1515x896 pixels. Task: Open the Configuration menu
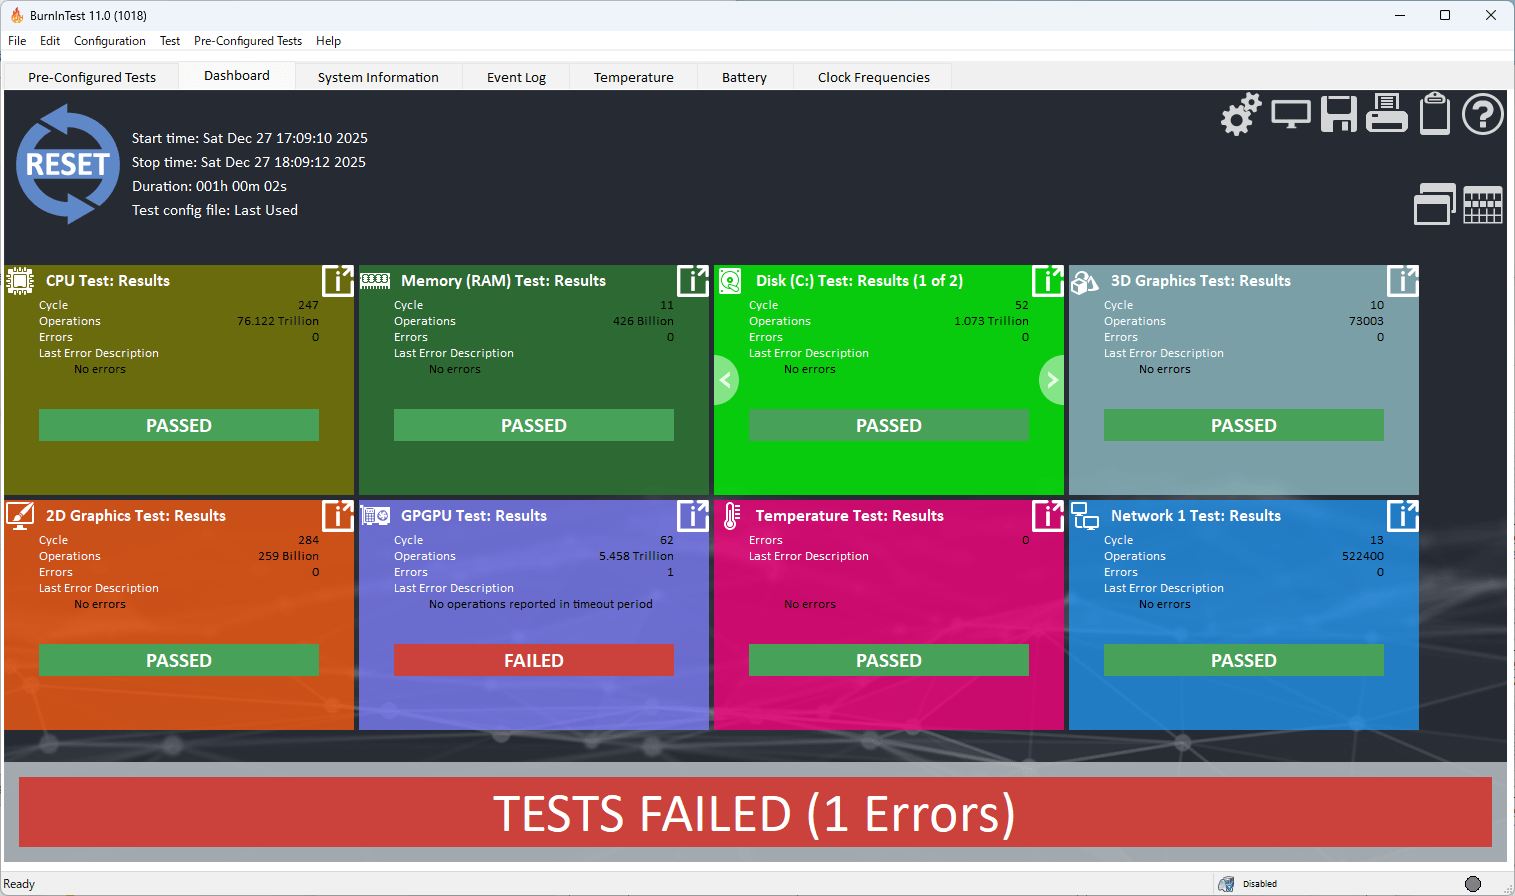pyautogui.click(x=109, y=41)
